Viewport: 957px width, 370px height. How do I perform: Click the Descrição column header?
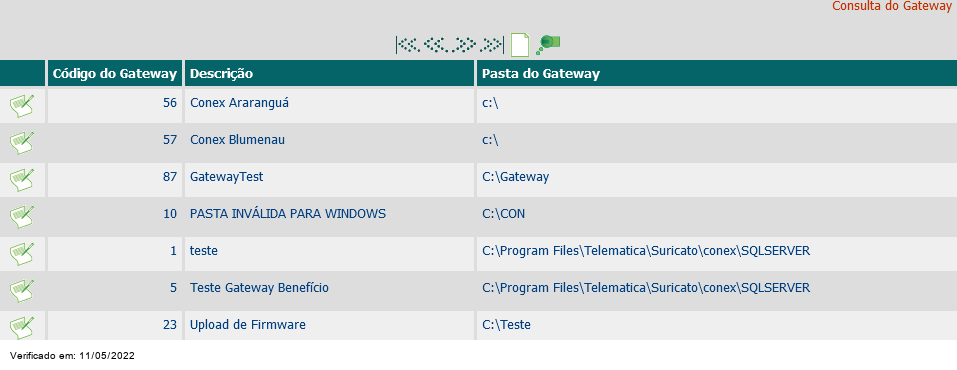coord(222,74)
